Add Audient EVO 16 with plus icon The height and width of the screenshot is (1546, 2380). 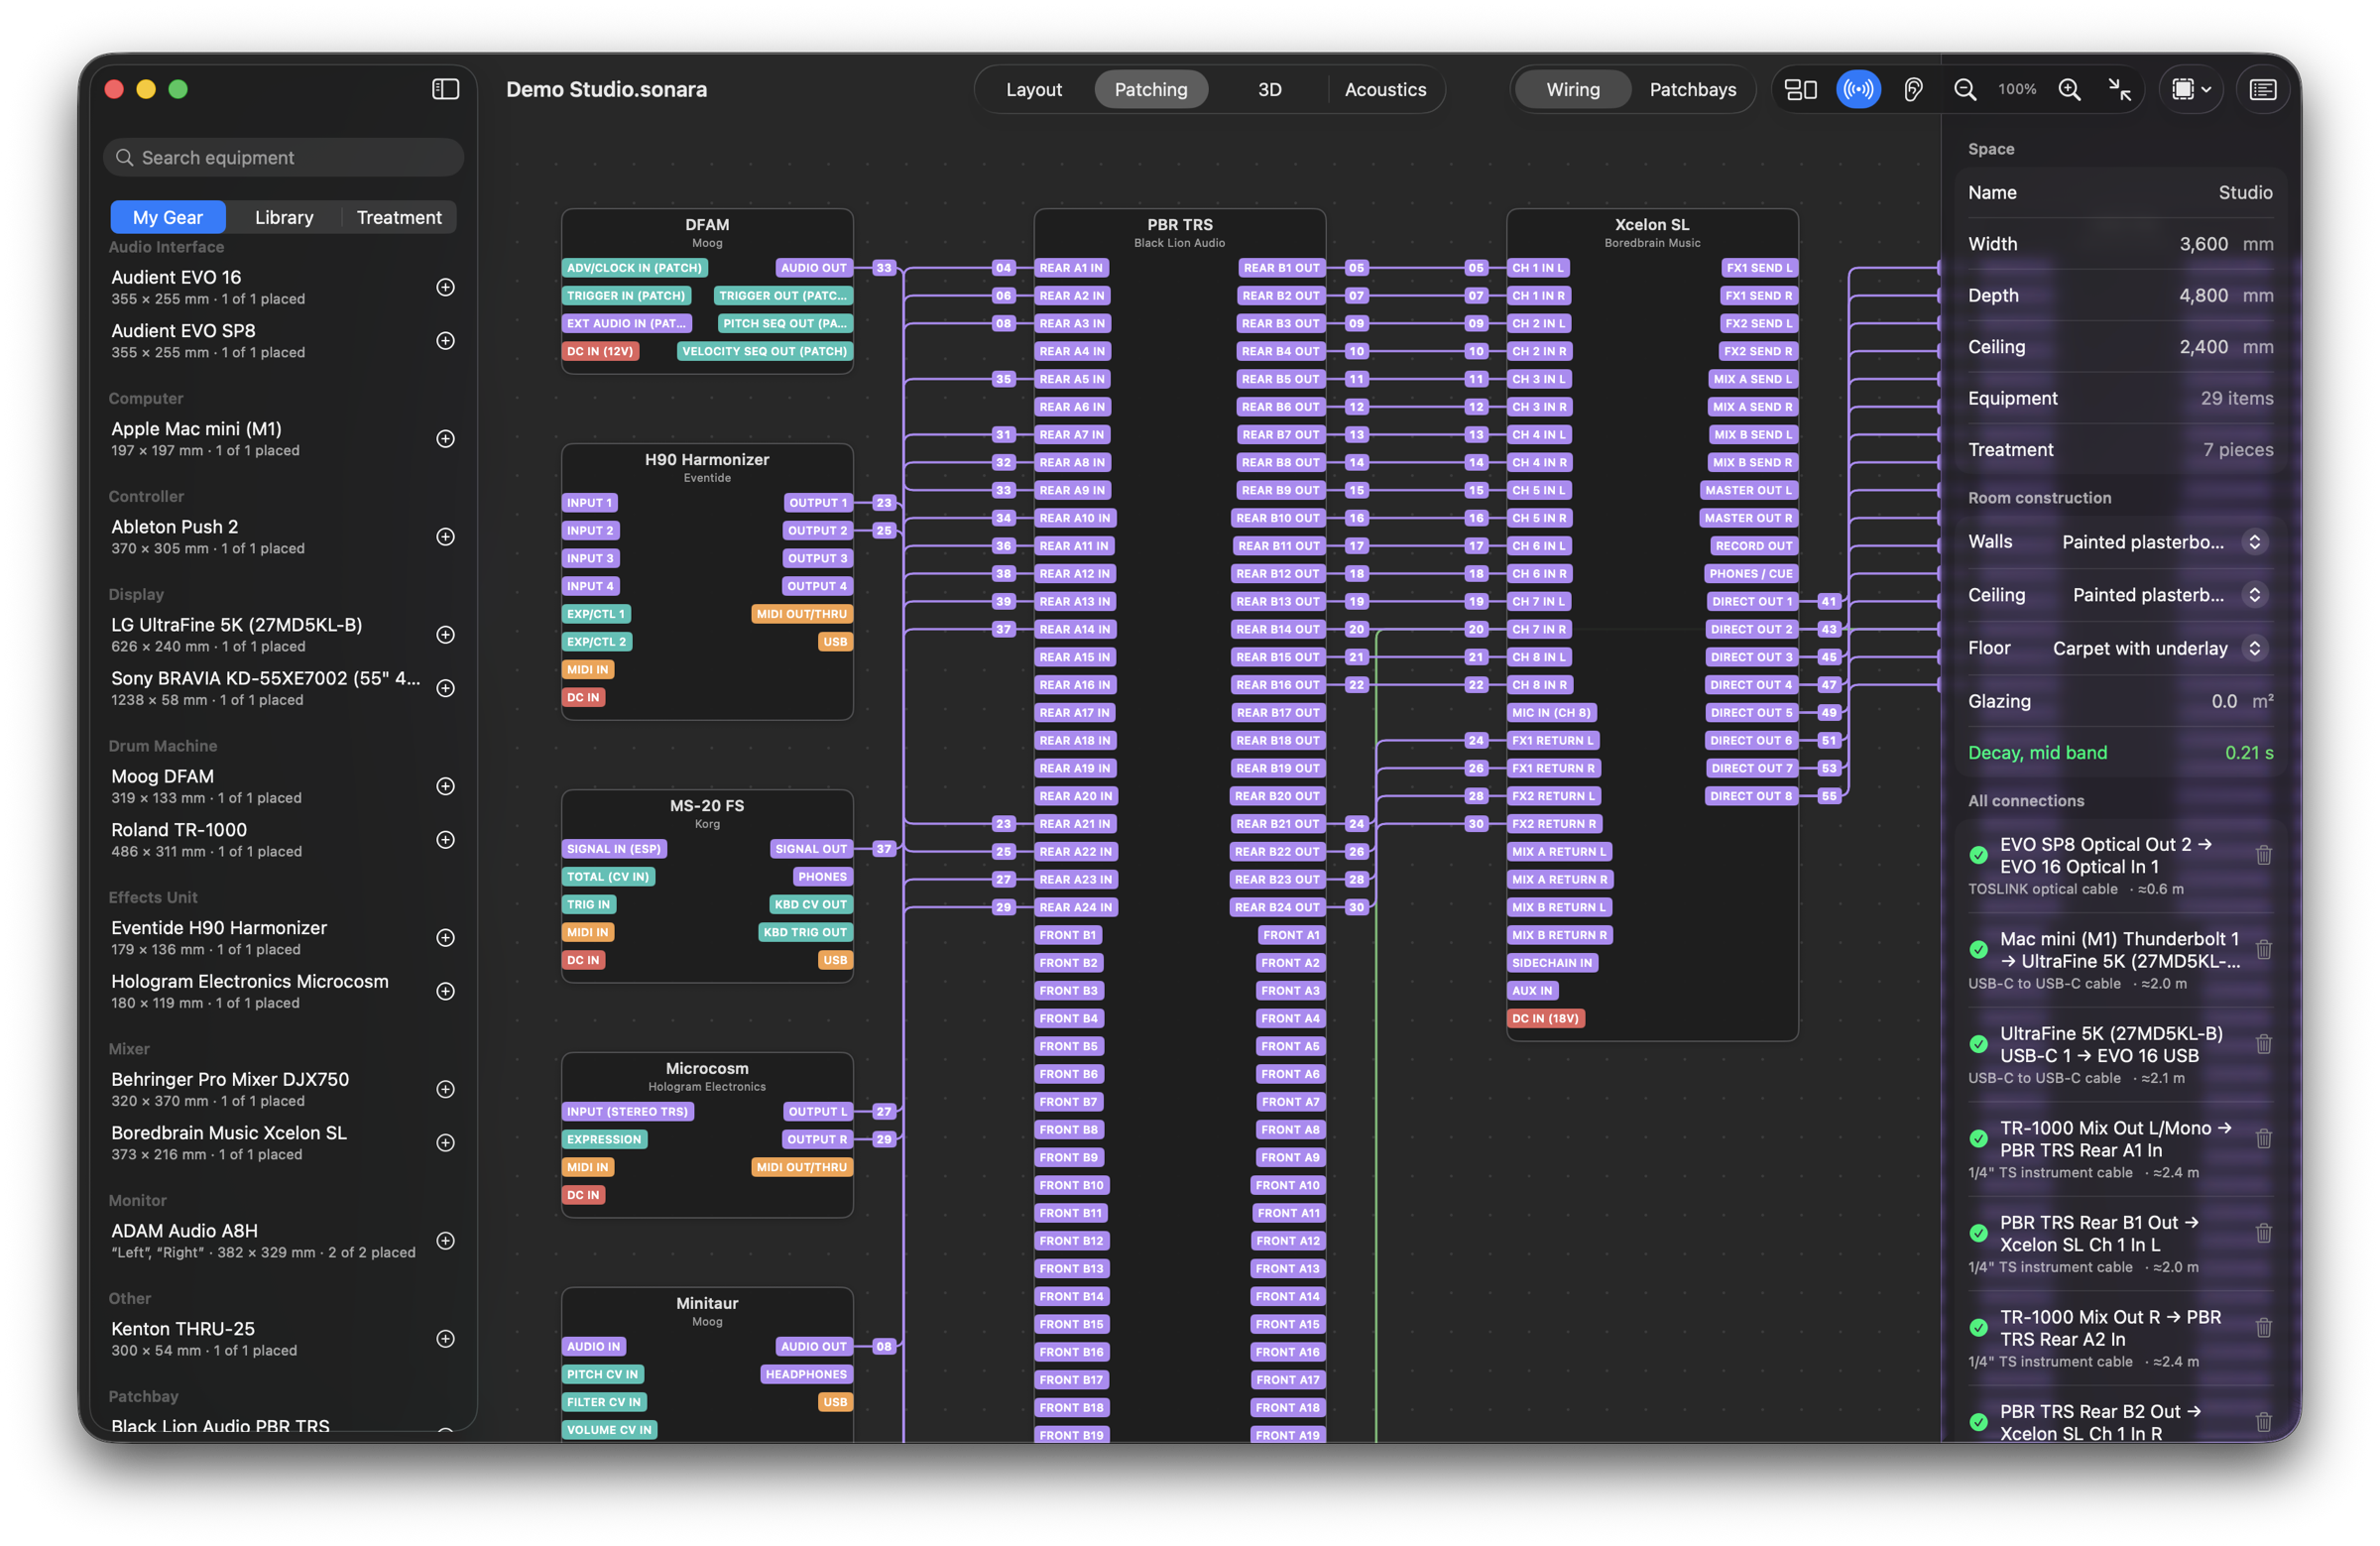(x=446, y=288)
